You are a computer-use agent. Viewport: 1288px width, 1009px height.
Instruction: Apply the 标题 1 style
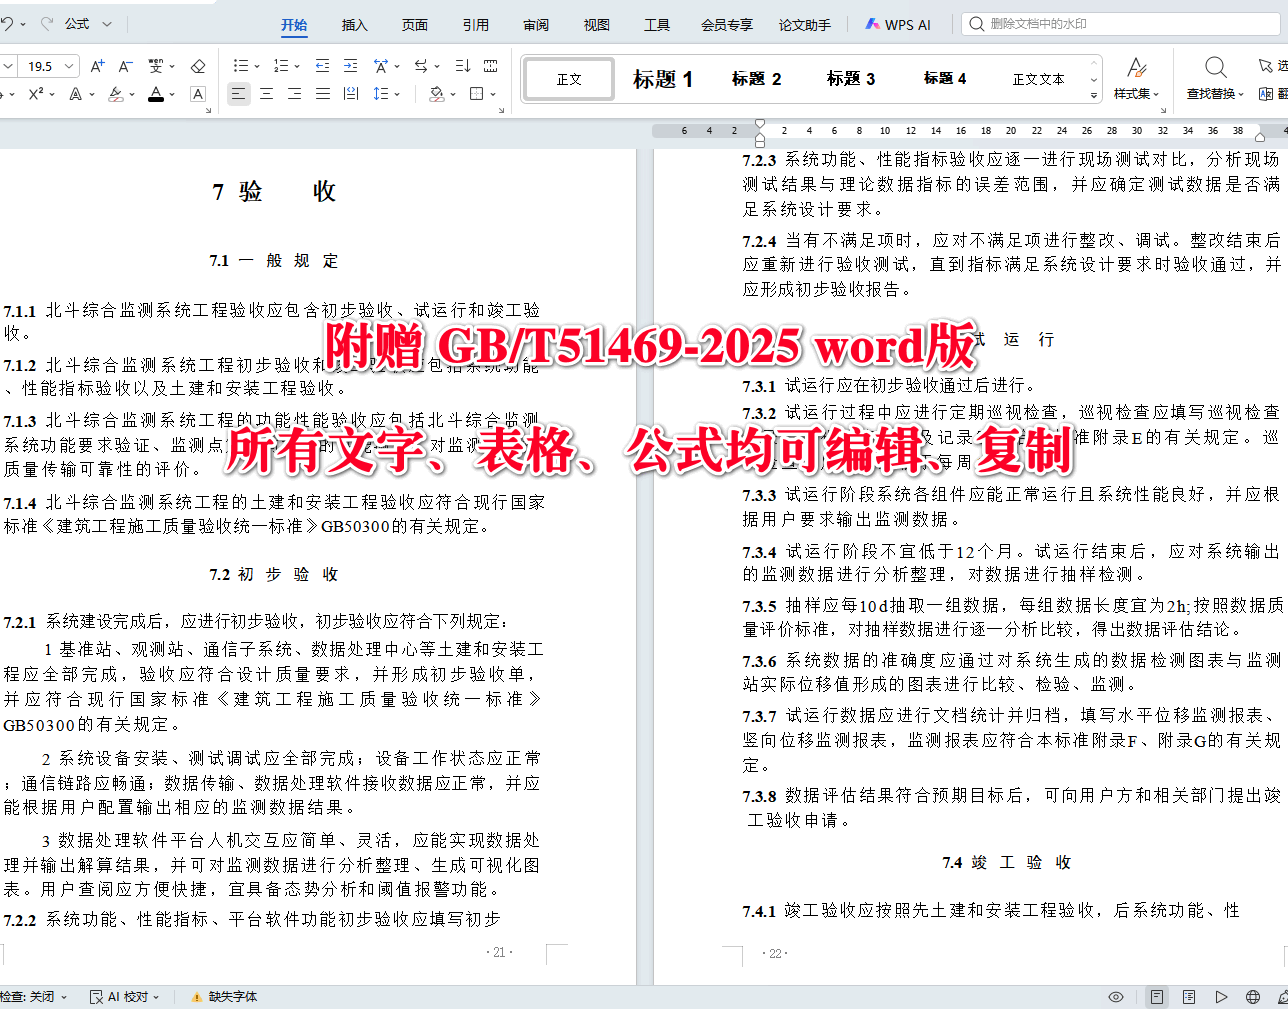(x=663, y=79)
